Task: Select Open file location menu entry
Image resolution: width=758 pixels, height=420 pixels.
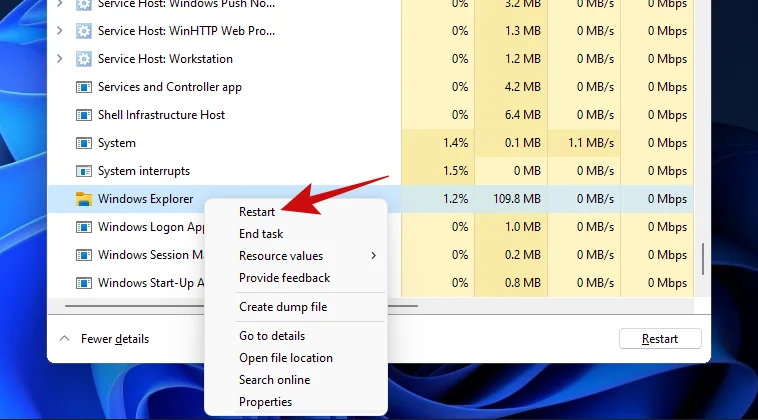Action: [x=286, y=358]
